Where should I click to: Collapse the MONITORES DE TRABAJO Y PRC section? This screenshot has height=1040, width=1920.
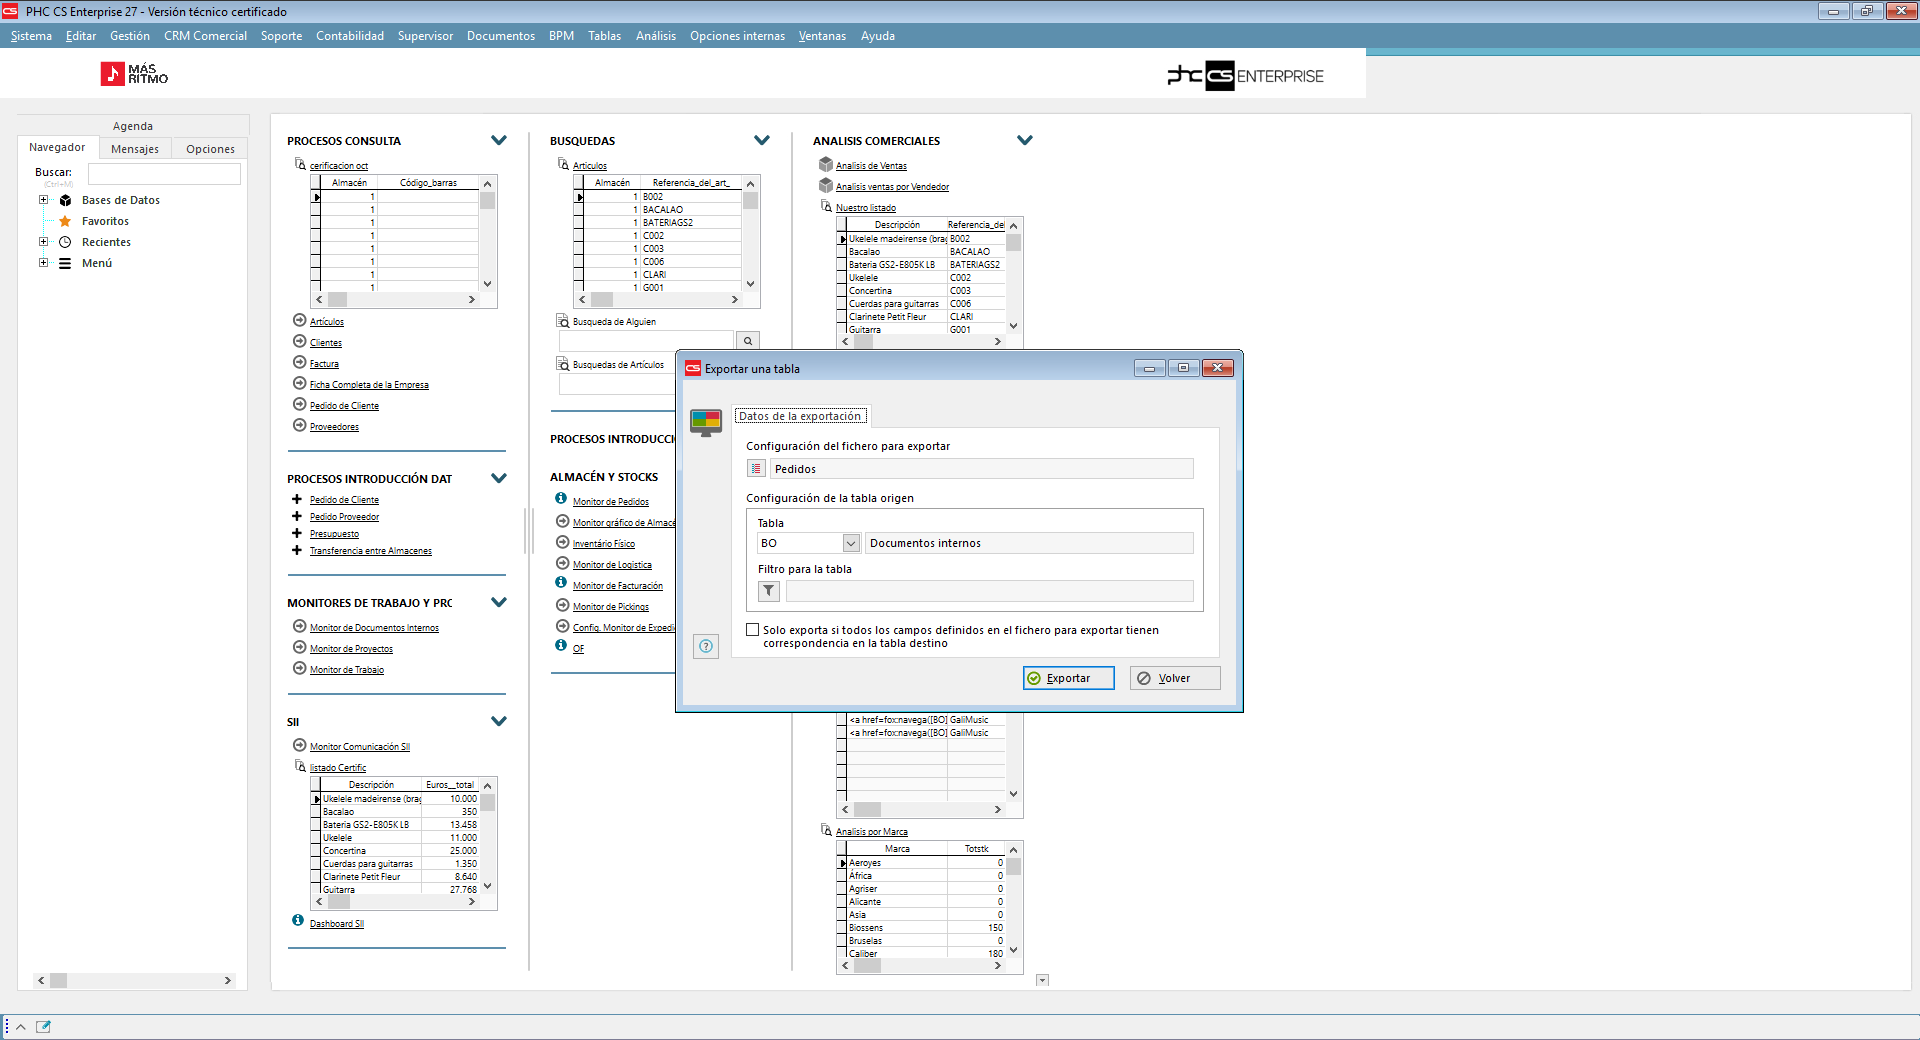tap(499, 602)
